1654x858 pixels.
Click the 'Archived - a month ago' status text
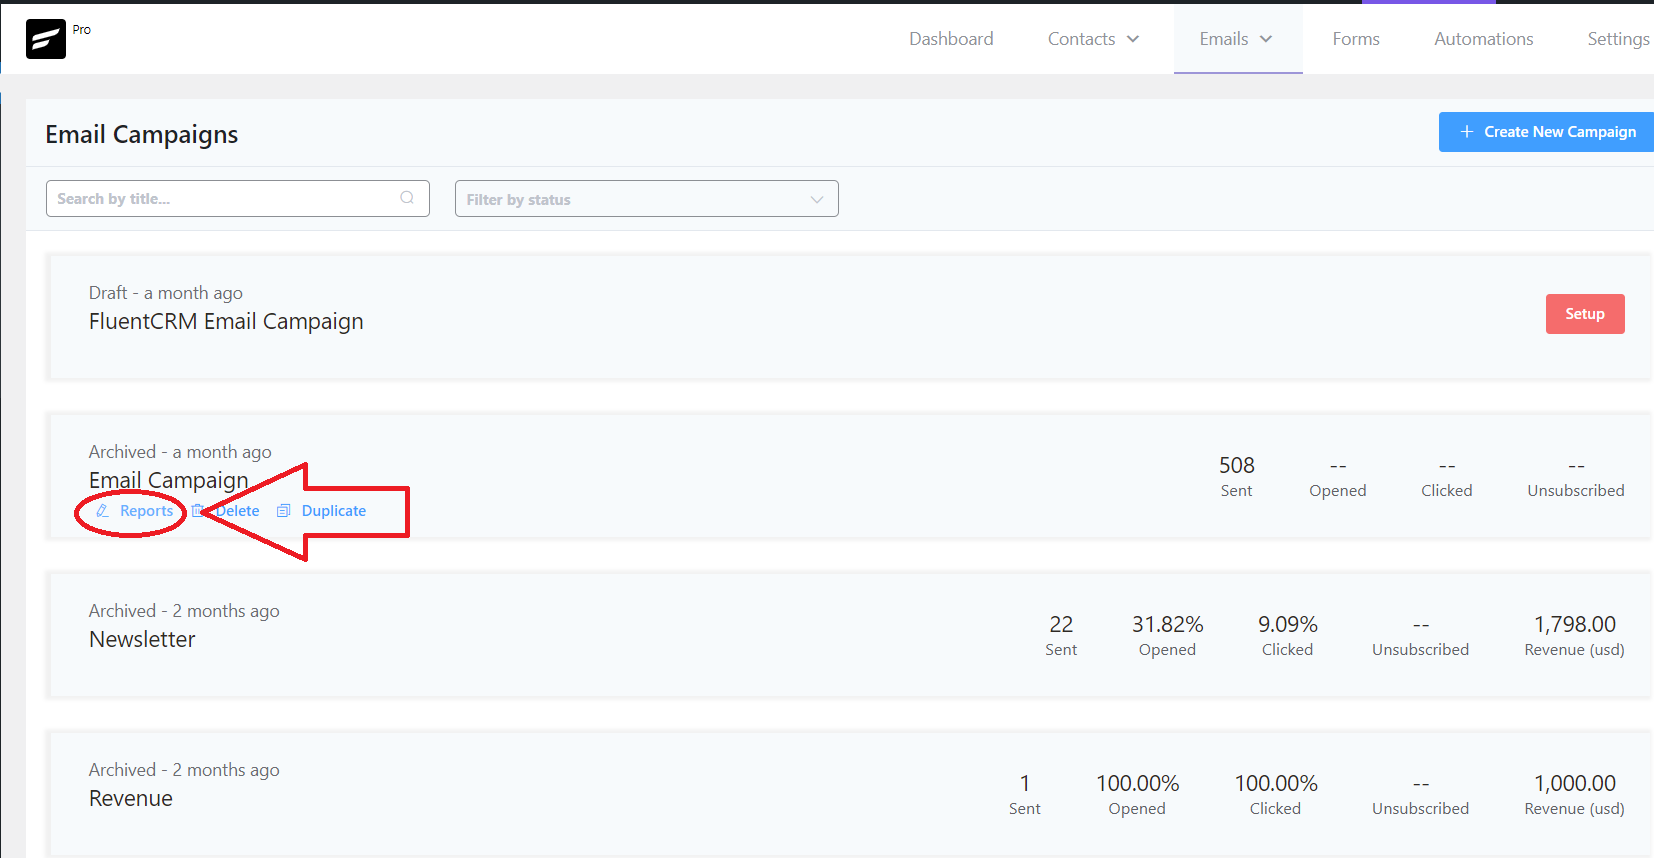click(180, 452)
